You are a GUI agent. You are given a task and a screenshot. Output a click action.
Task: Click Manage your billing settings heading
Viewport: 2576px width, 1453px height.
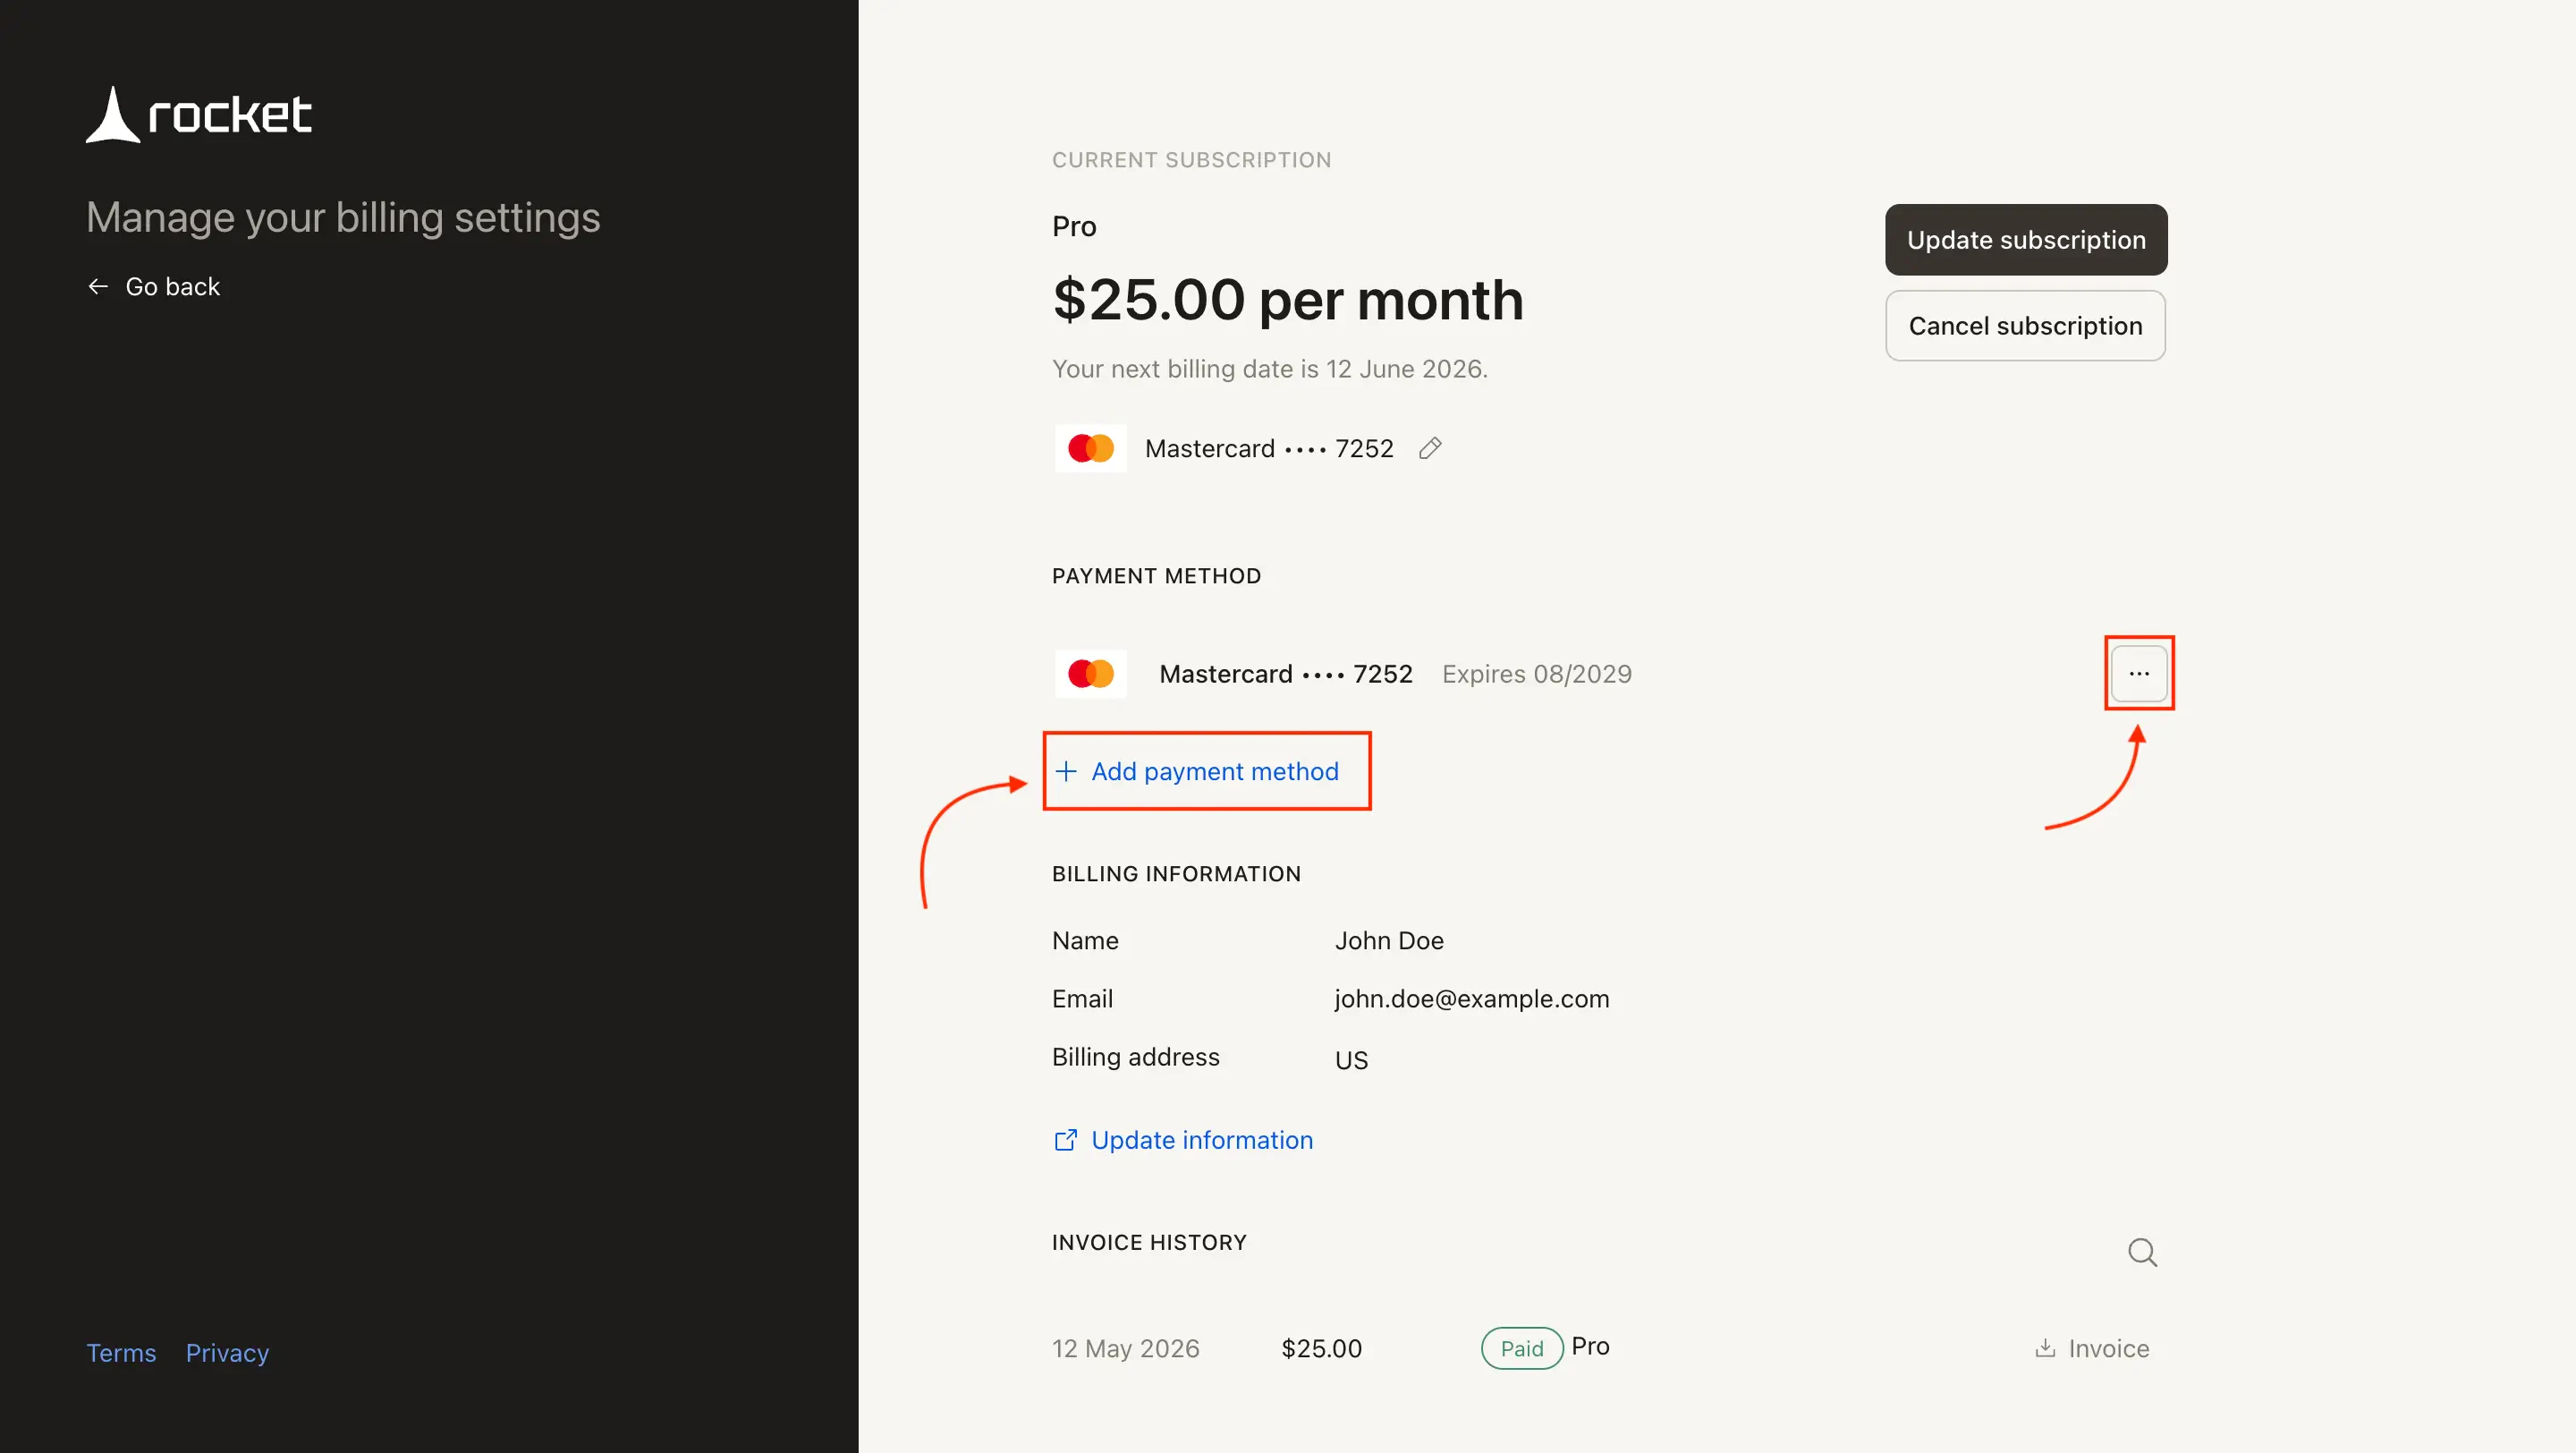(x=343, y=218)
